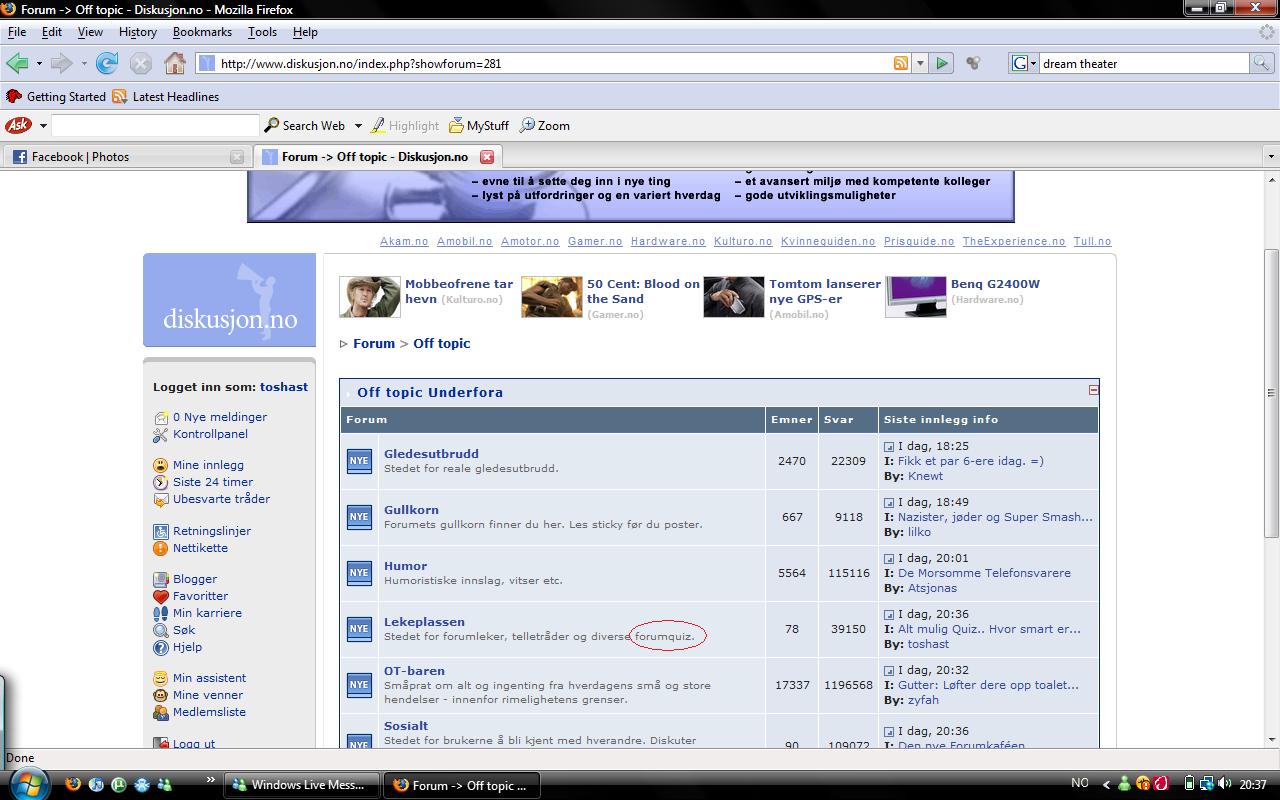Click the Min assistent smiley icon
1280x800 pixels.
click(x=160, y=678)
